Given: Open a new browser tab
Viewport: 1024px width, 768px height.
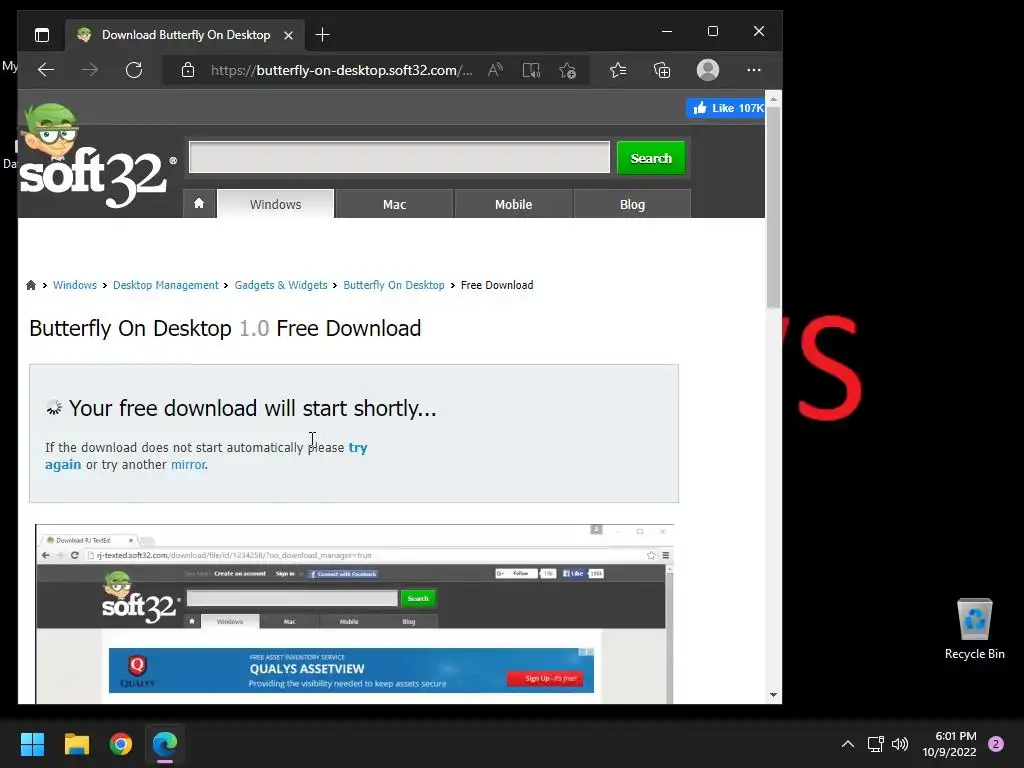Looking at the screenshot, I should pos(322,35).
